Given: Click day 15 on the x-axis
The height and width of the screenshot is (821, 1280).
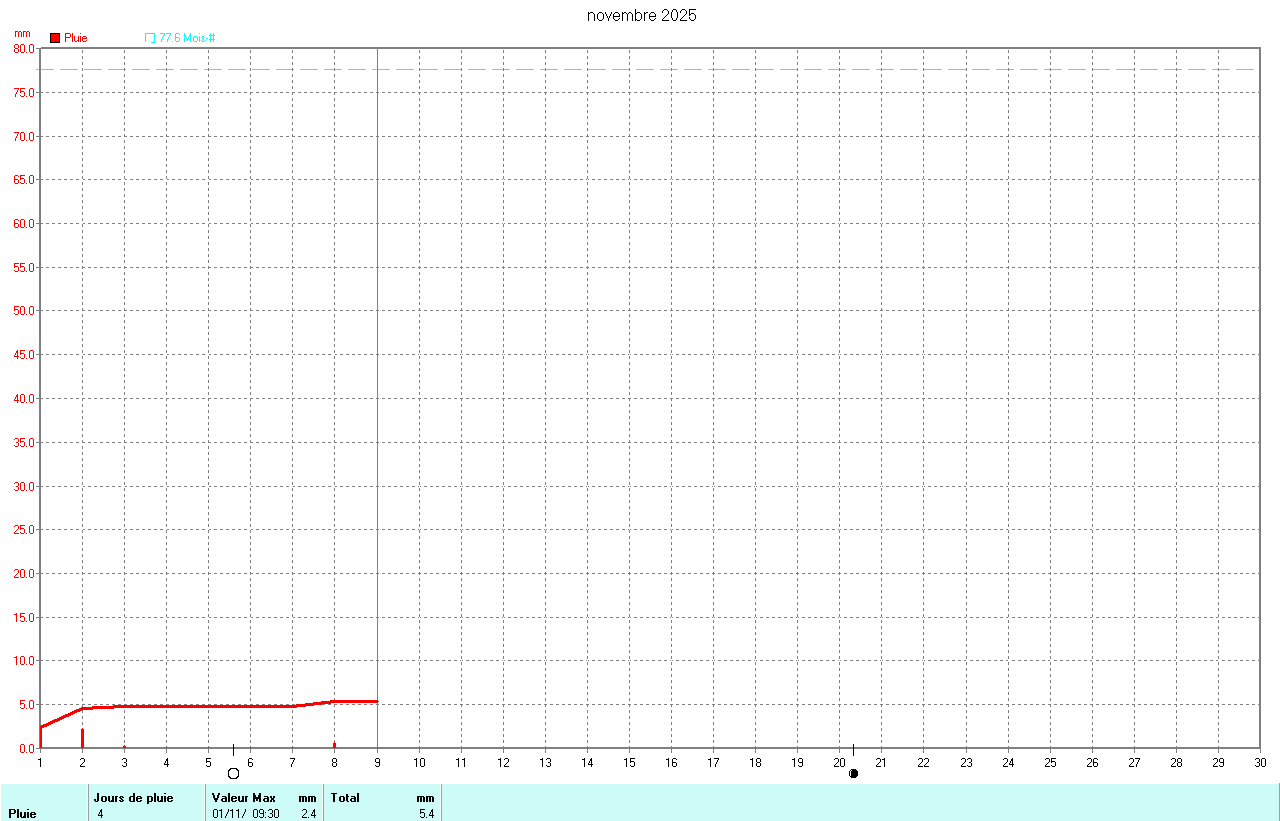Looking at the screenshot, I should pyautogui.click(x=630, y=763).
